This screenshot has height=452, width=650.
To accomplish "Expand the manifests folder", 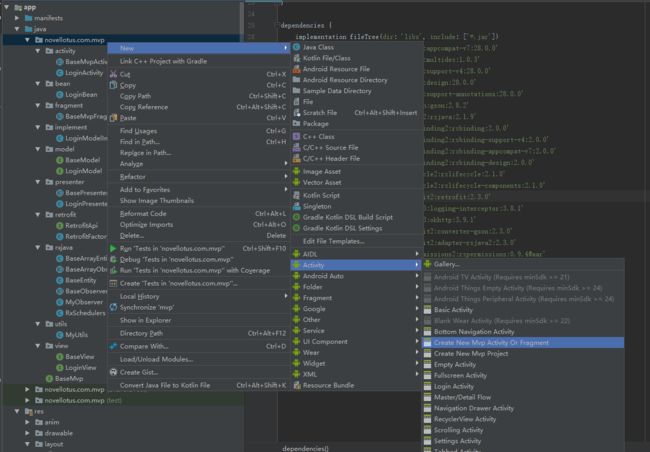I will coord(17,18).
